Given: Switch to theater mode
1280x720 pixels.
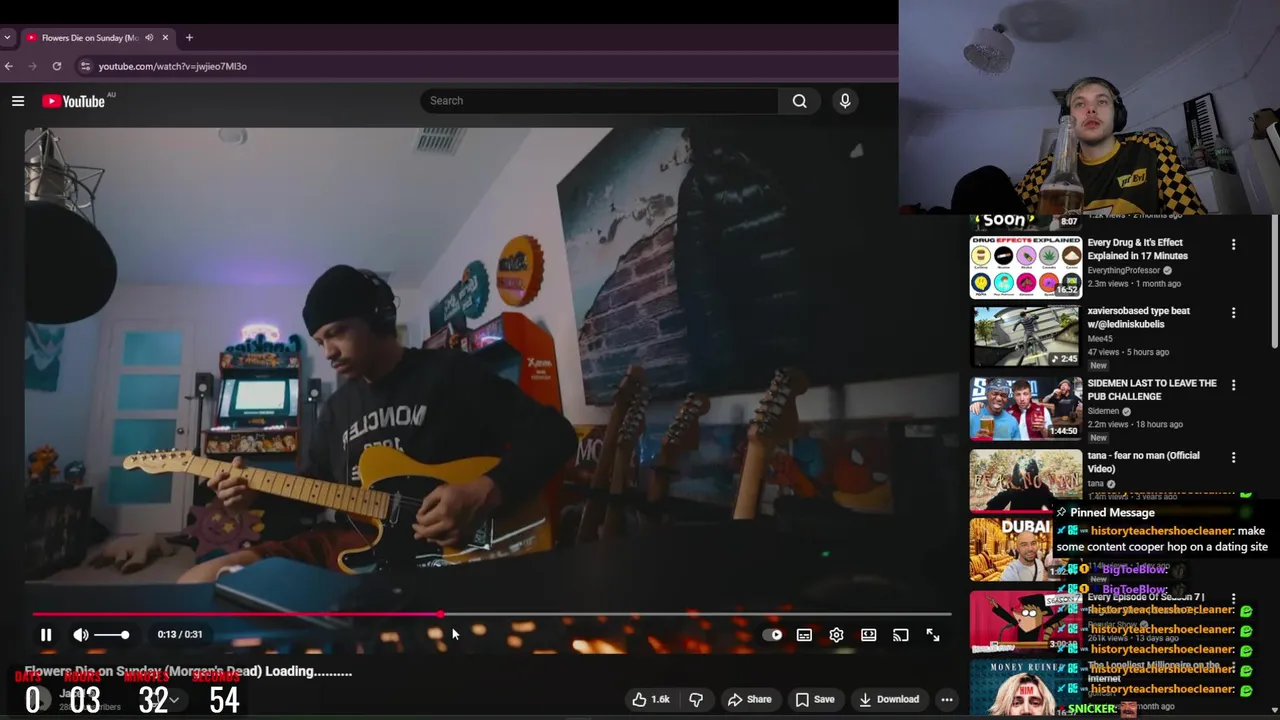Looking at the screenshot, I should pos(869,635).
